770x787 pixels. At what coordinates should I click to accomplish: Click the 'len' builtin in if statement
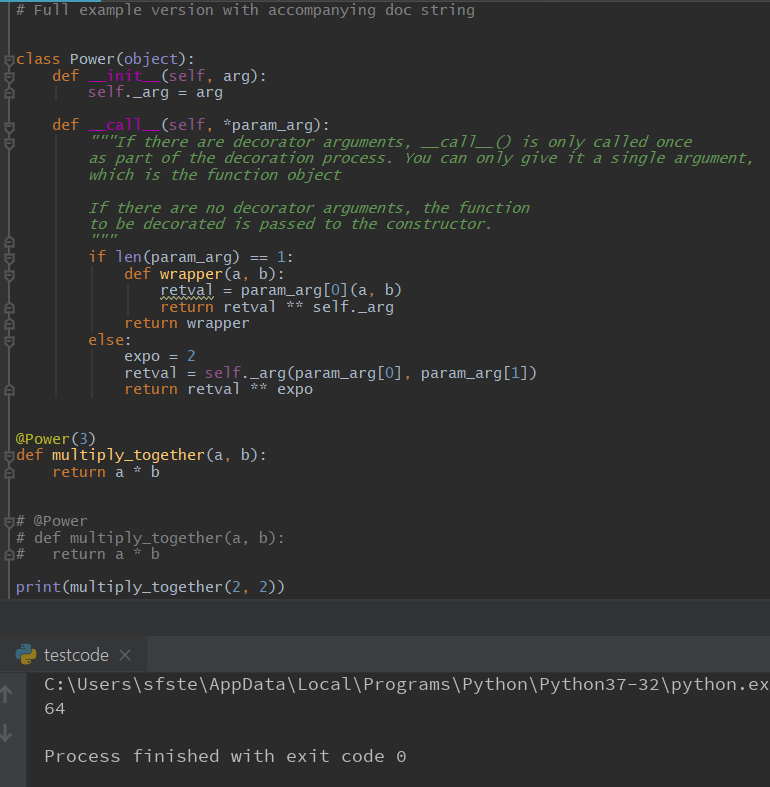(x=129, y=257)
